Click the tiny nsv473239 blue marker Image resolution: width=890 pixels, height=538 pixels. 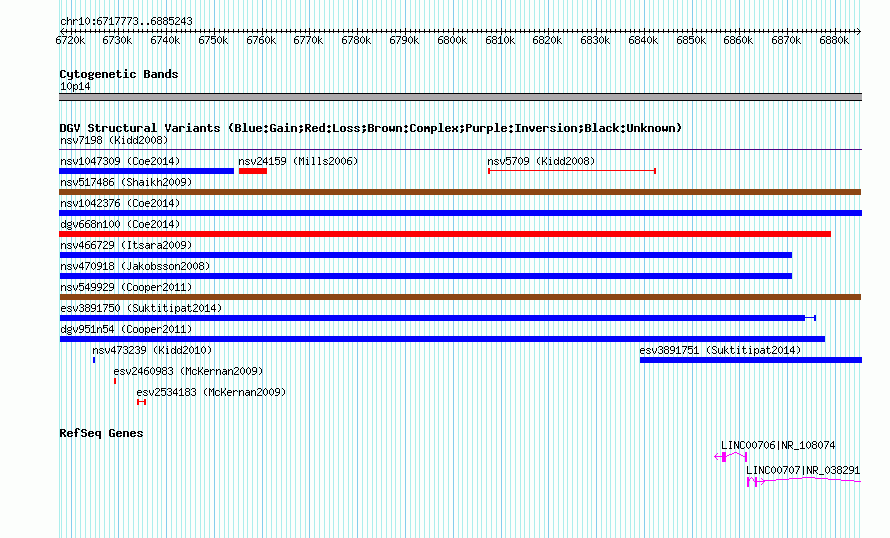[94, 360]
